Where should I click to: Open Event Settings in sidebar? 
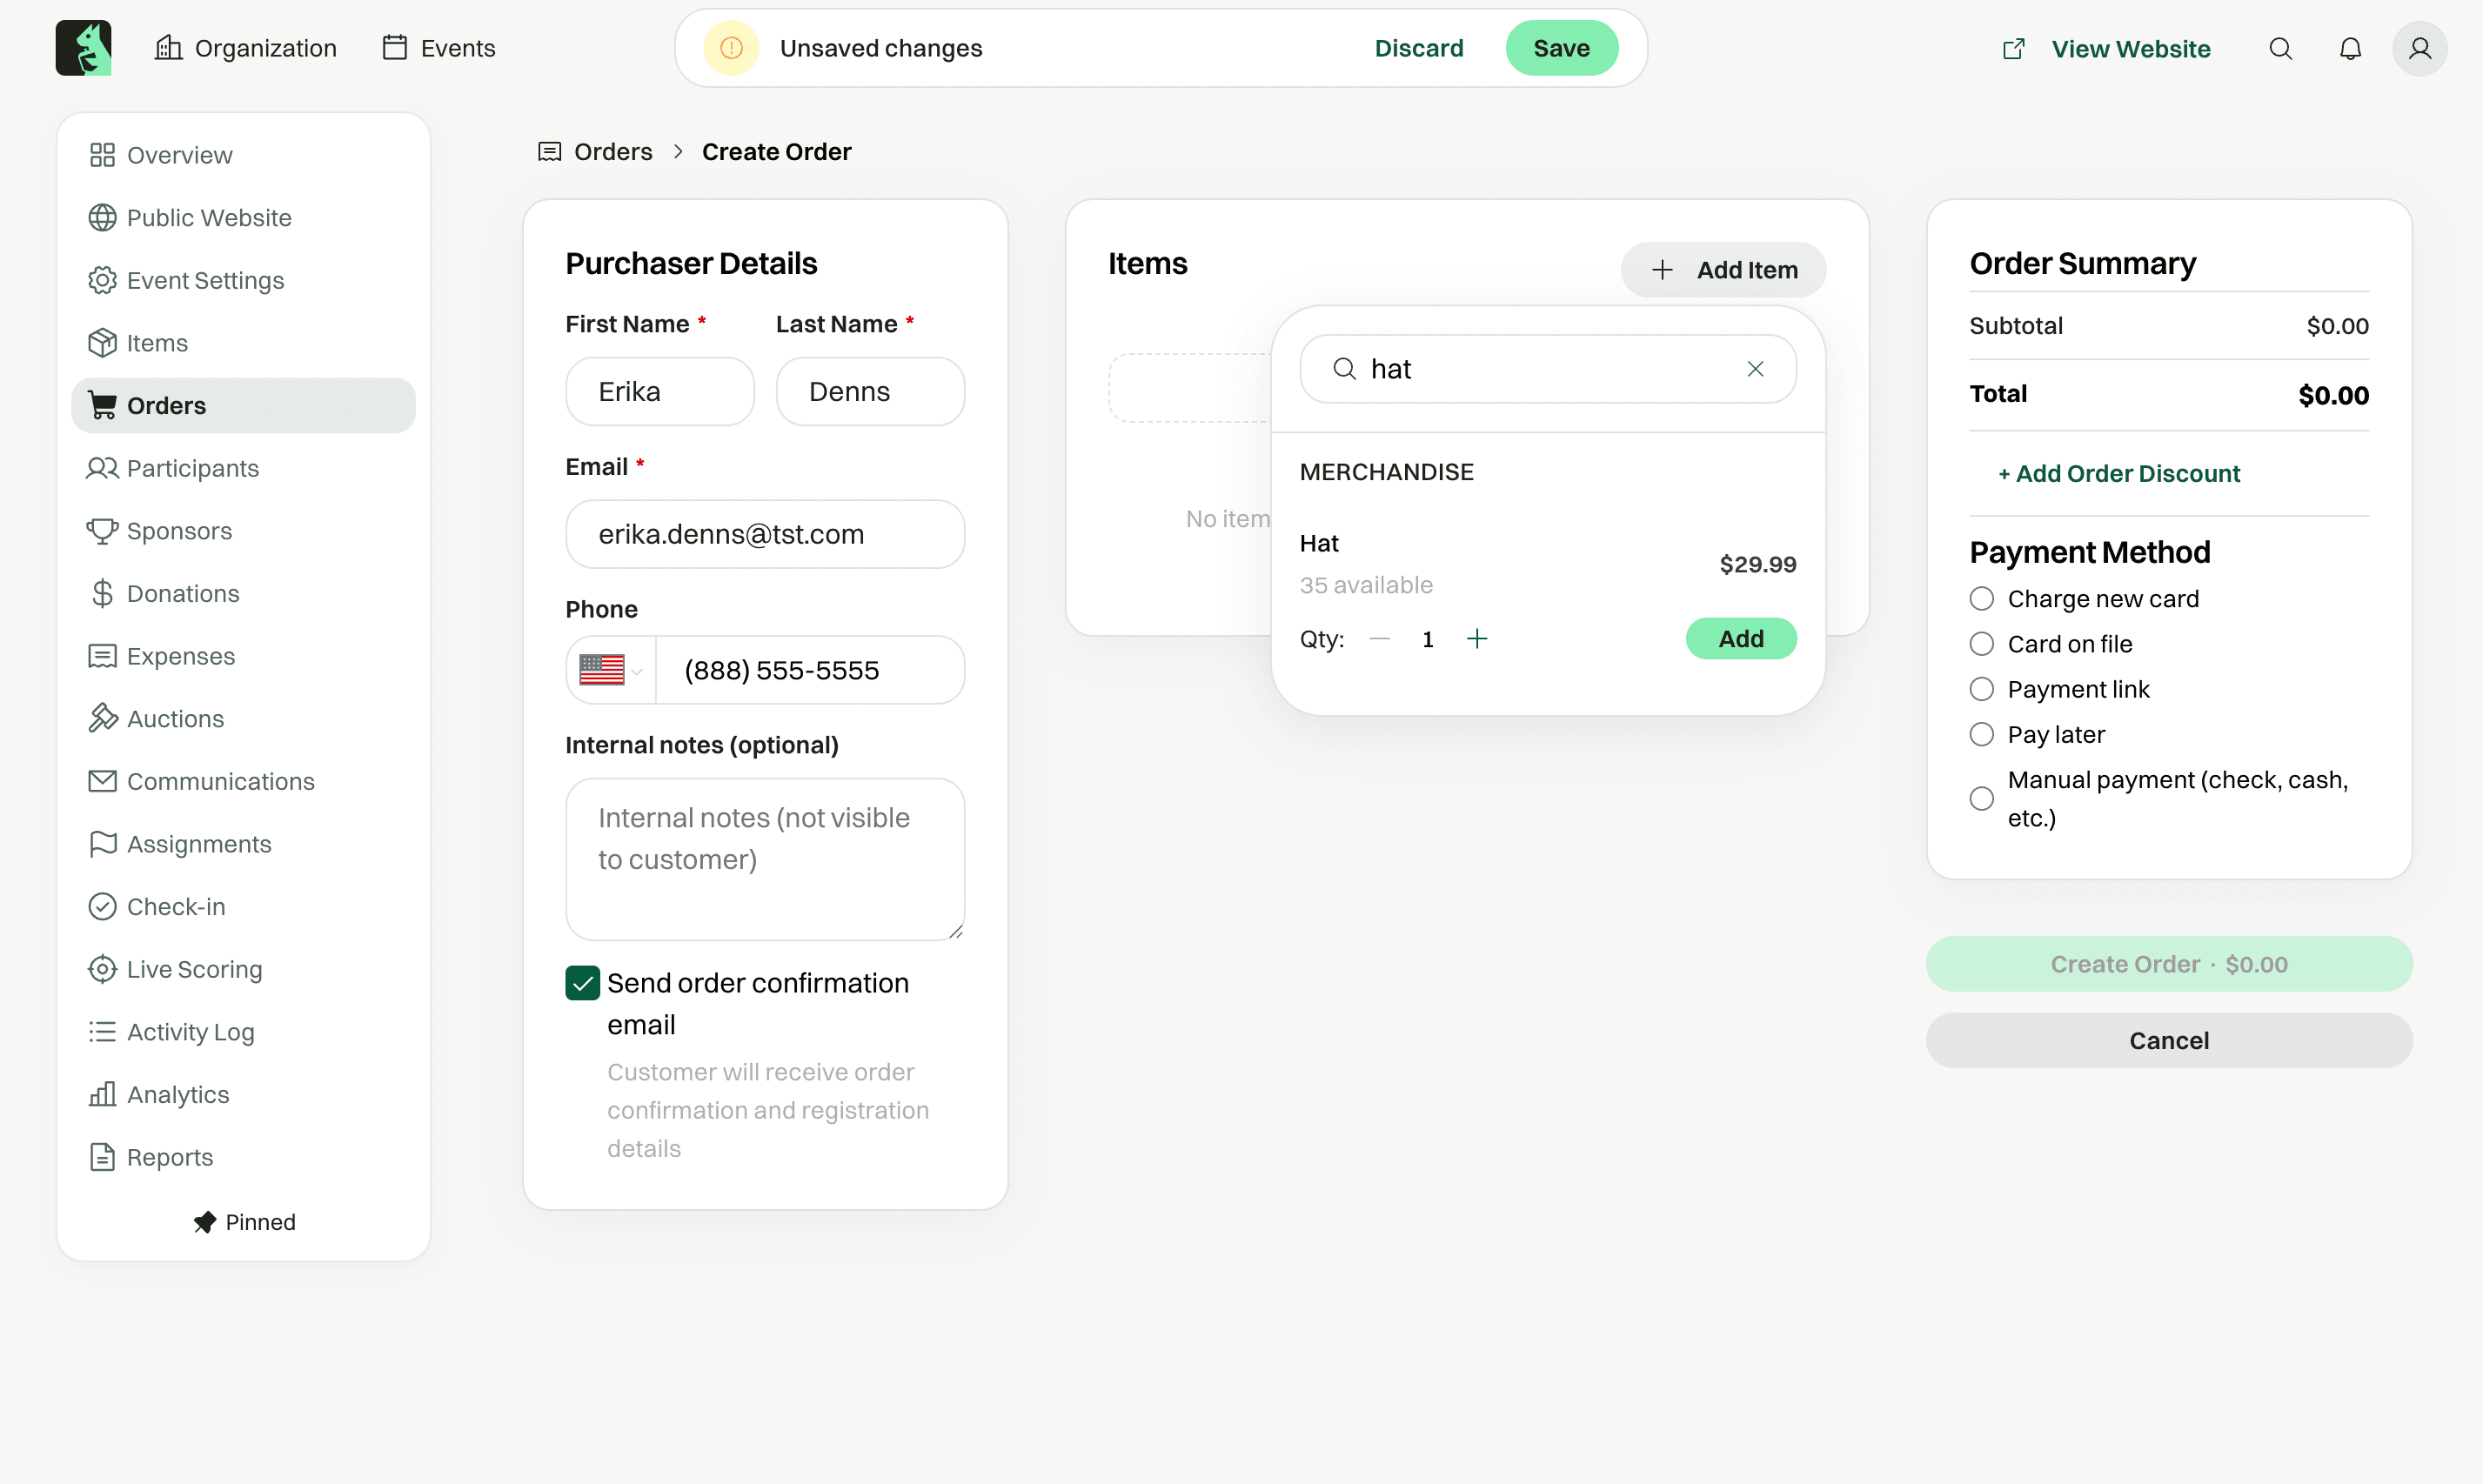[x=243, y=280]
